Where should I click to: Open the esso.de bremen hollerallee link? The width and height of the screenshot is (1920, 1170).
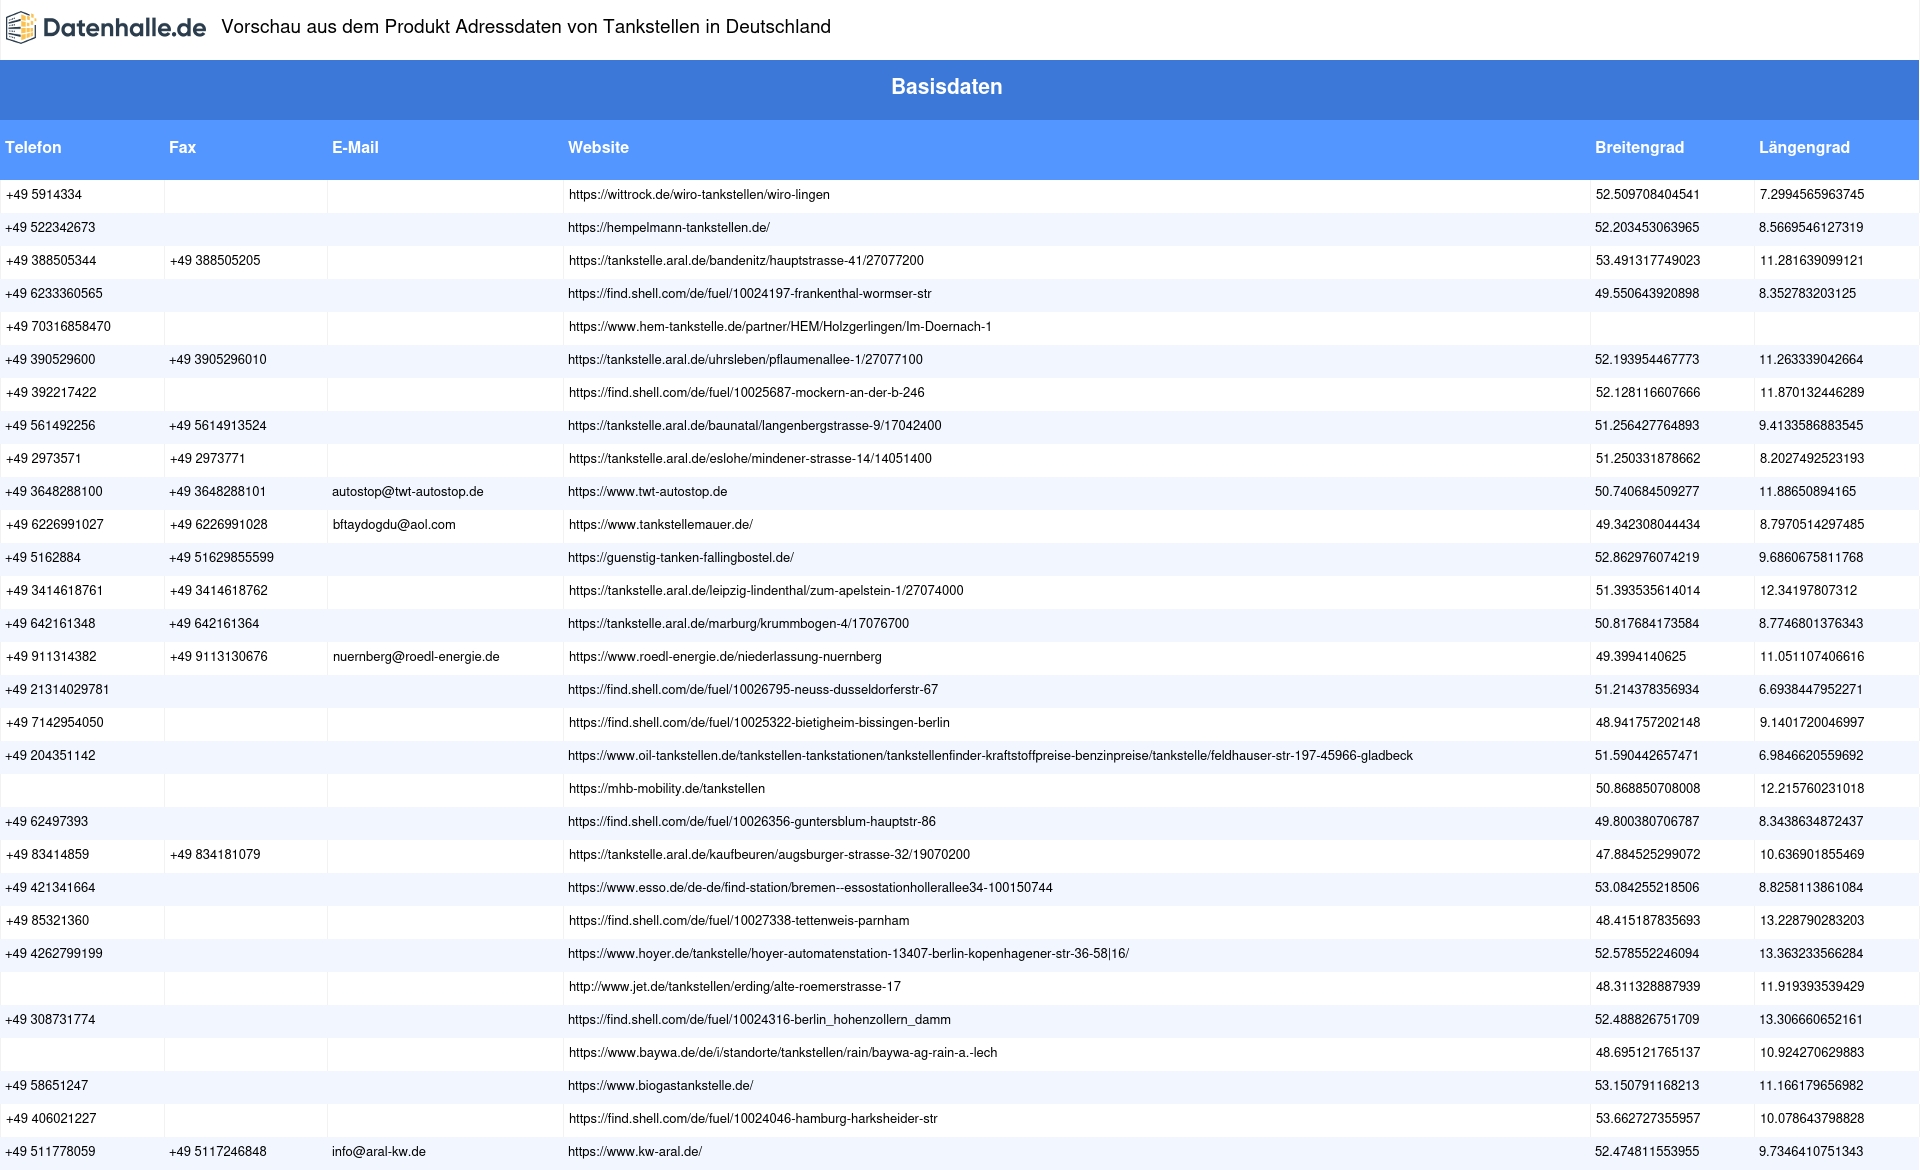[810, 888]
